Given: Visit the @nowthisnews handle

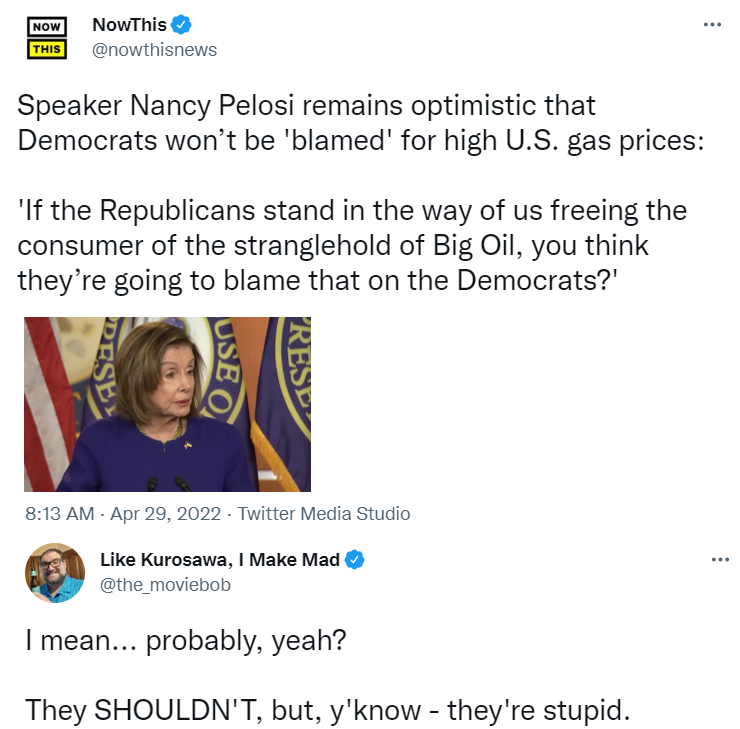Looking at the screenshot, I should pyautogui.click(x=154, y=49).
